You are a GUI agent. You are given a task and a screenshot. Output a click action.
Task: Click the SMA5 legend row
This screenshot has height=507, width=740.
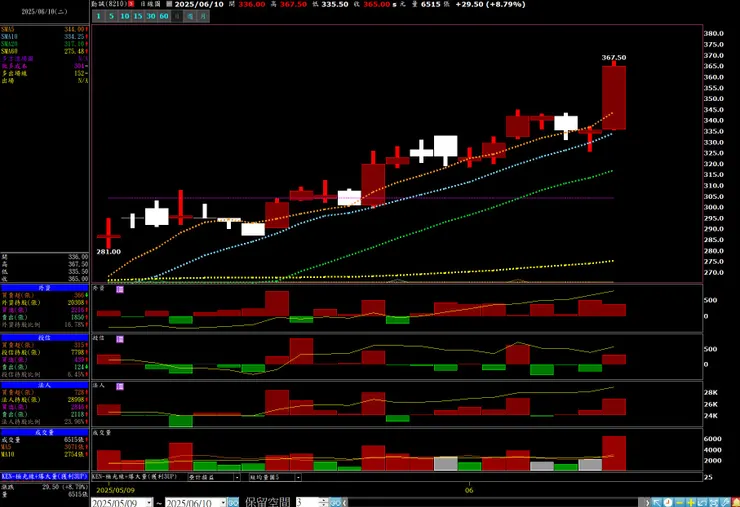tap(44, 29)
